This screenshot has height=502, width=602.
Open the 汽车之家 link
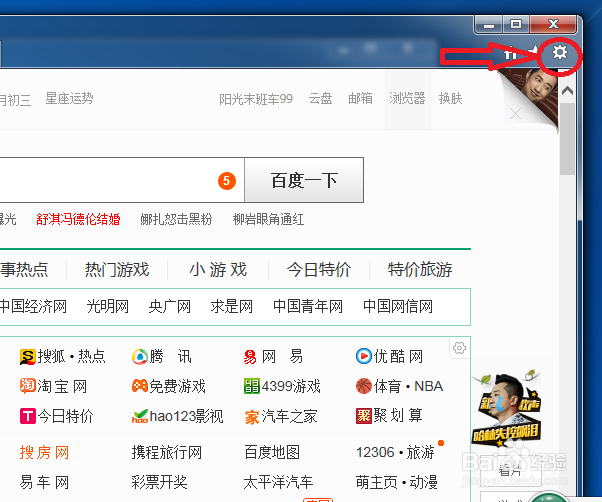(x=289, y=416)
